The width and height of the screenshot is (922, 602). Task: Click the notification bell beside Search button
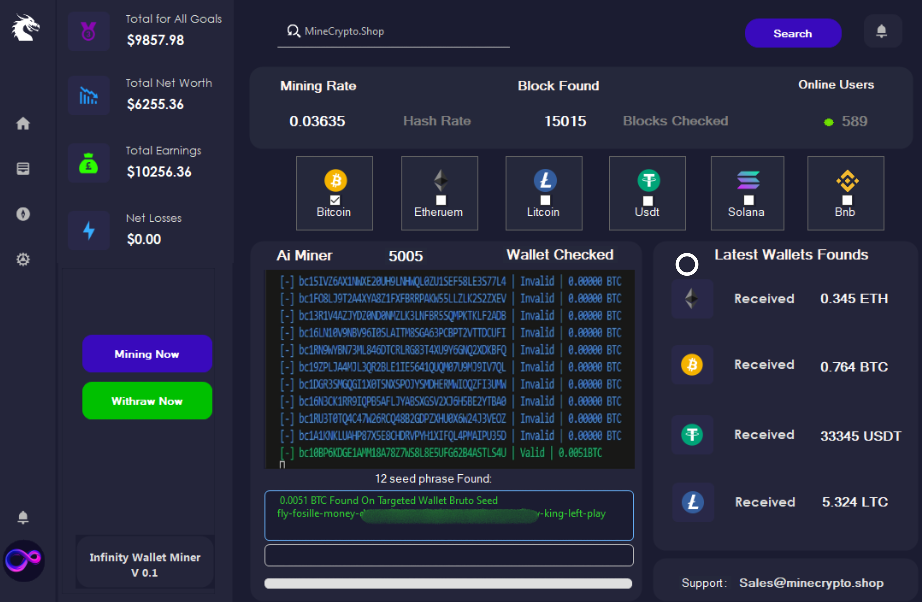[x=881, y=32]
